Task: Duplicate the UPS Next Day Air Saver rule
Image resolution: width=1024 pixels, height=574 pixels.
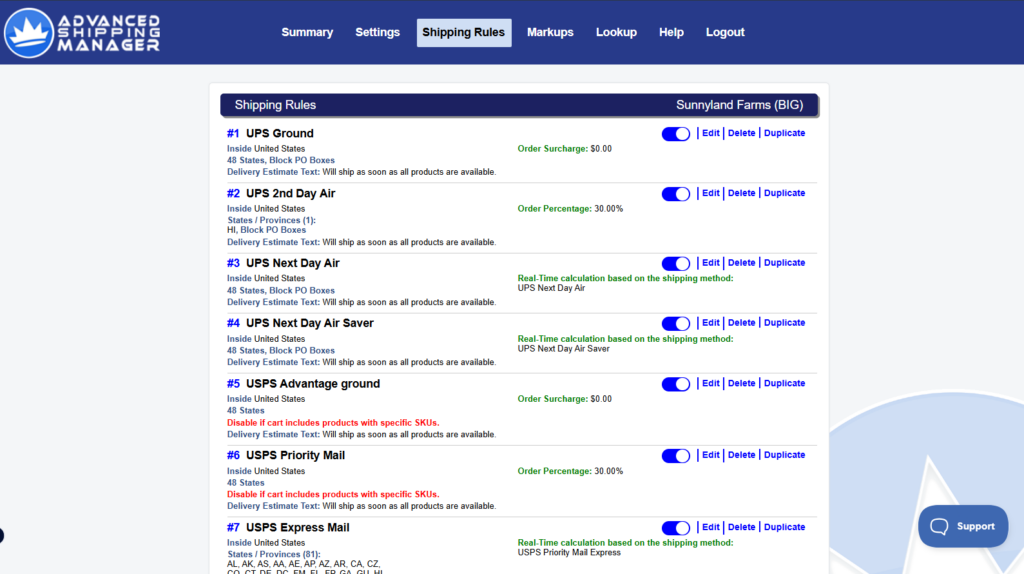Action: (784, 323)
